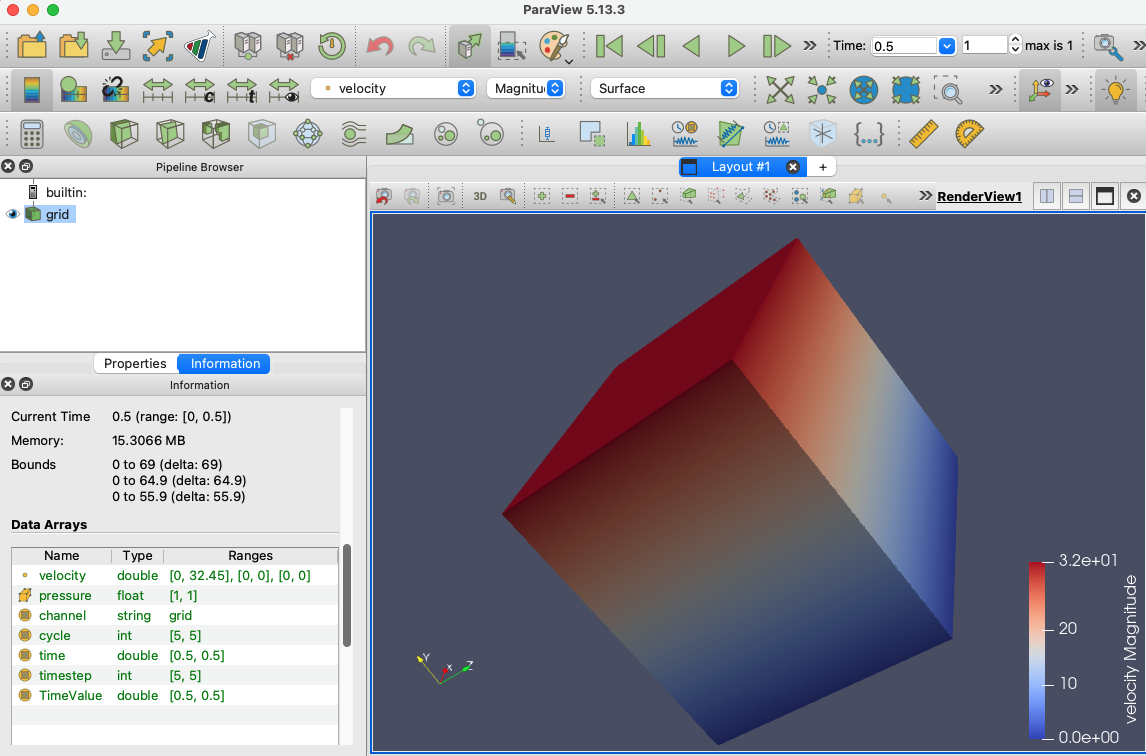Toggle the light kit bulb button
The height and width of the screenshot is (756, 1146).
[x=1115, y=89]
